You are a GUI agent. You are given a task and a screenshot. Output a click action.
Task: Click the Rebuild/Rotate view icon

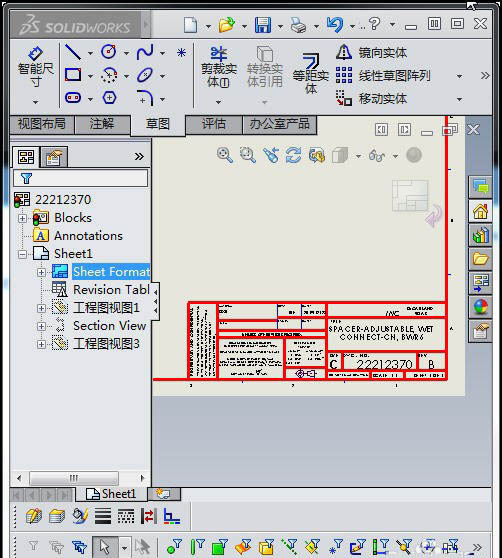tap(294, 155)
